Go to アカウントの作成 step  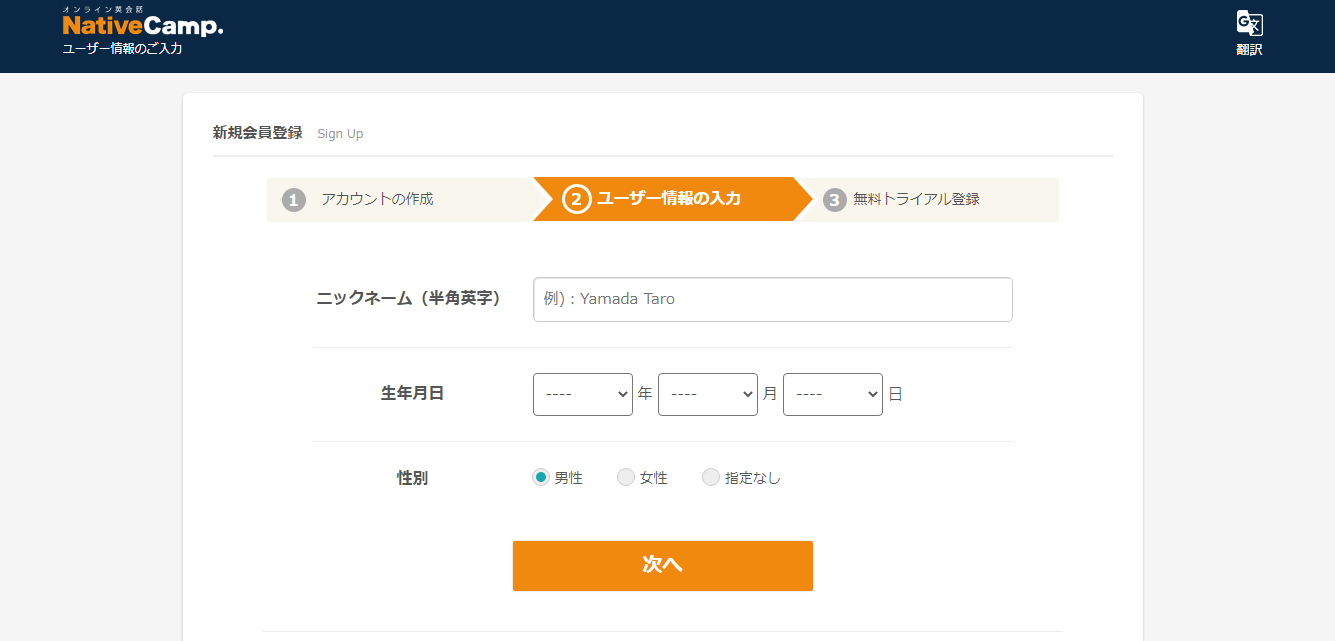click(377, 199)
